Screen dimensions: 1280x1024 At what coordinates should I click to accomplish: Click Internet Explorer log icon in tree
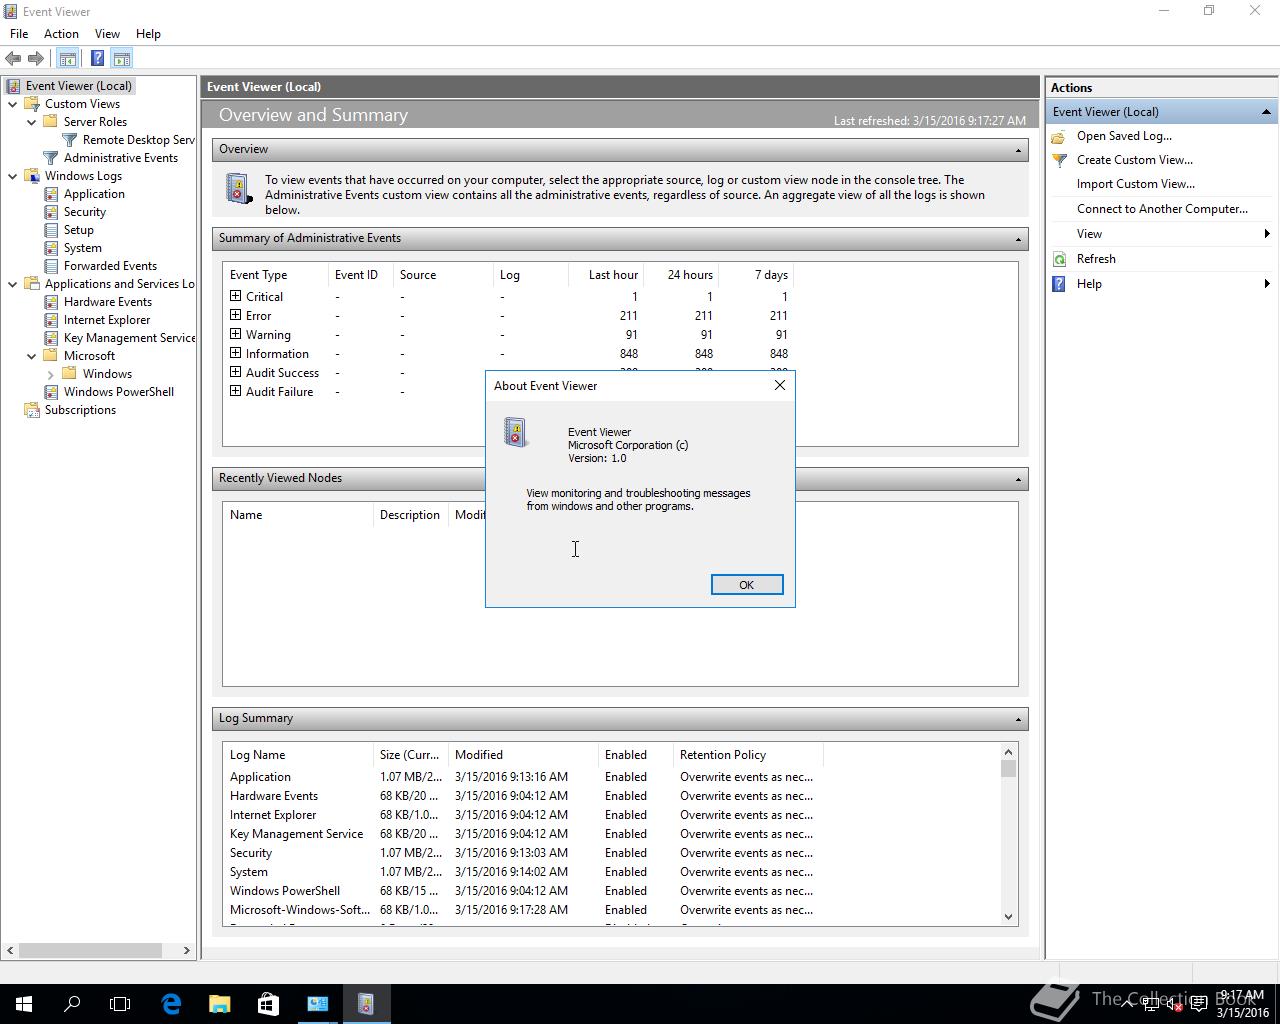pos(51,320)
